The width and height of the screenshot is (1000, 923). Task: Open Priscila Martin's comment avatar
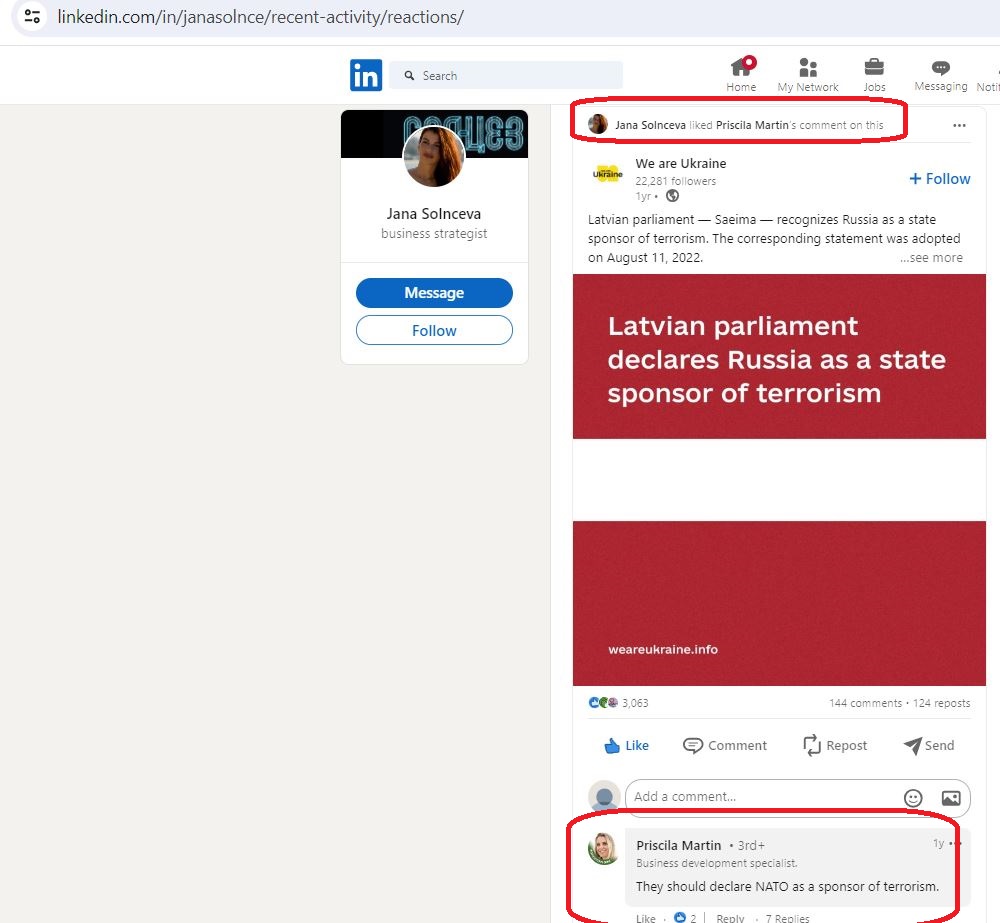(x=603, y=848)
